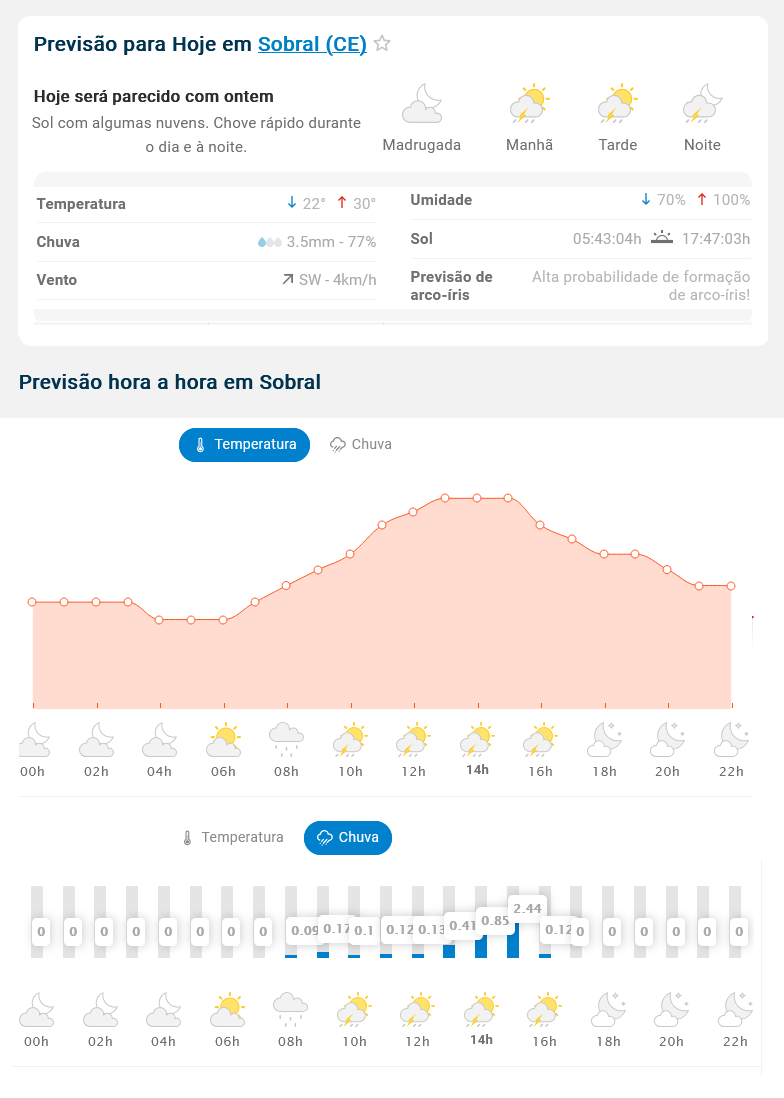The width and height of the screenshot is (784, 1098).
Task: Click the 08h rain cloud icon in temperature chart
Action: pos(287,740)
